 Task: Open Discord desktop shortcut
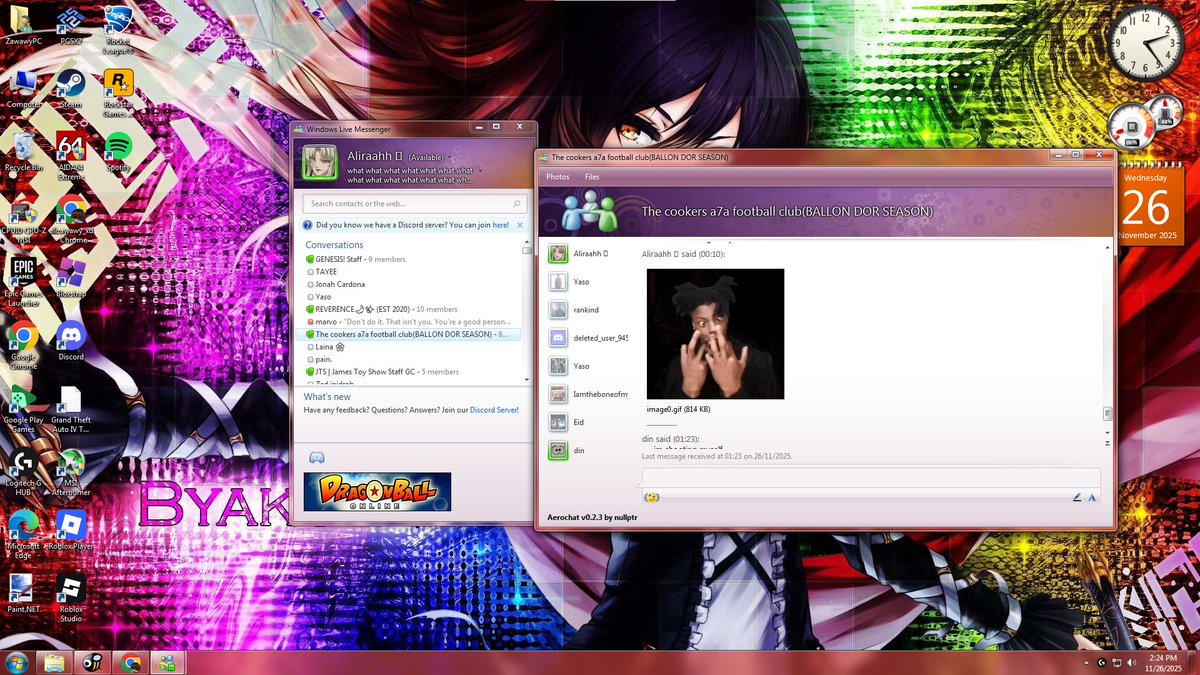tap(70, 342)
